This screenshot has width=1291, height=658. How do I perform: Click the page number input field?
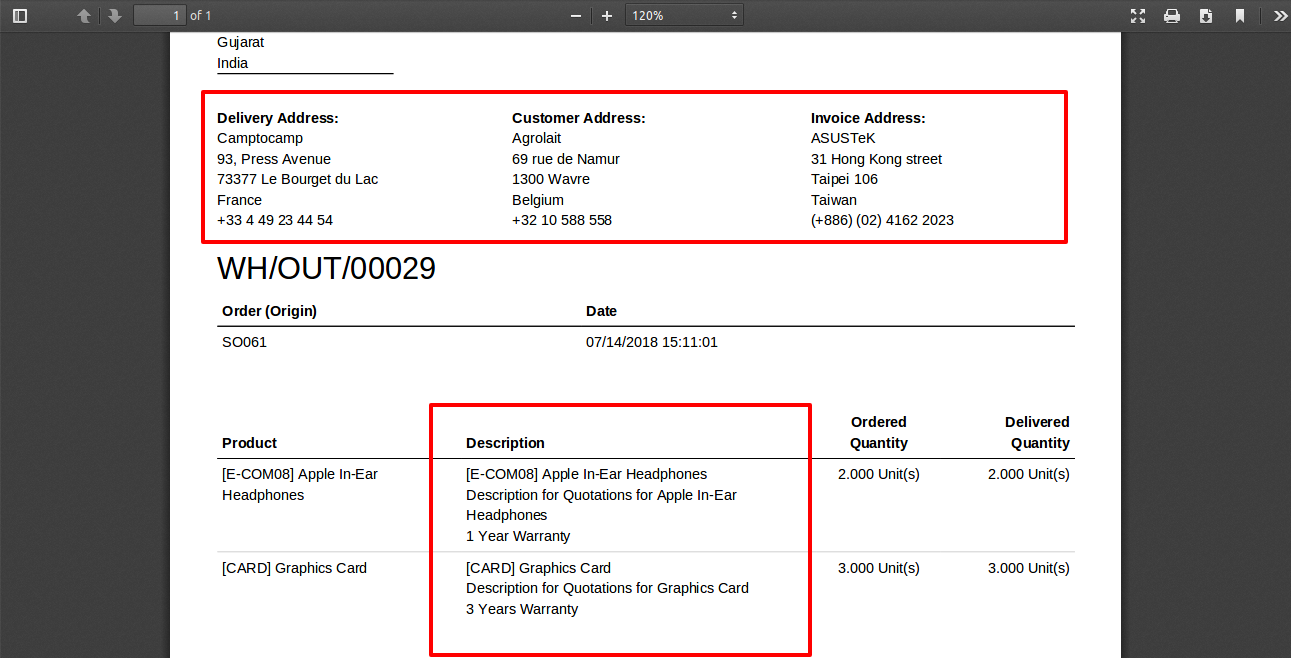click(x=160, y=15)
